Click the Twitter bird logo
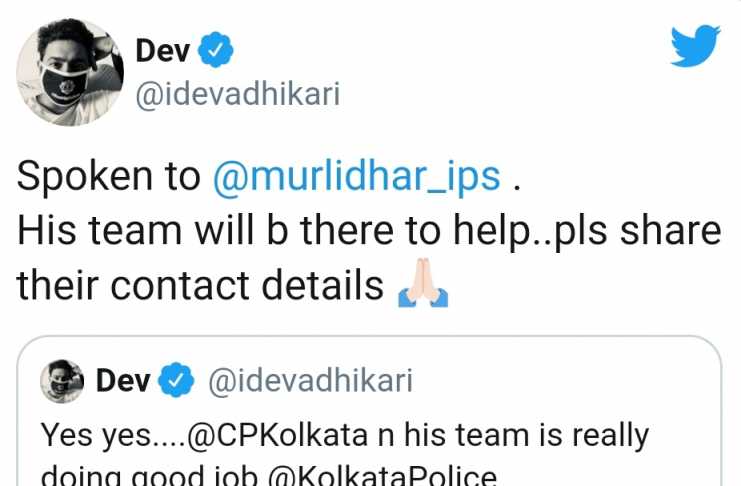 coord(696,46)
